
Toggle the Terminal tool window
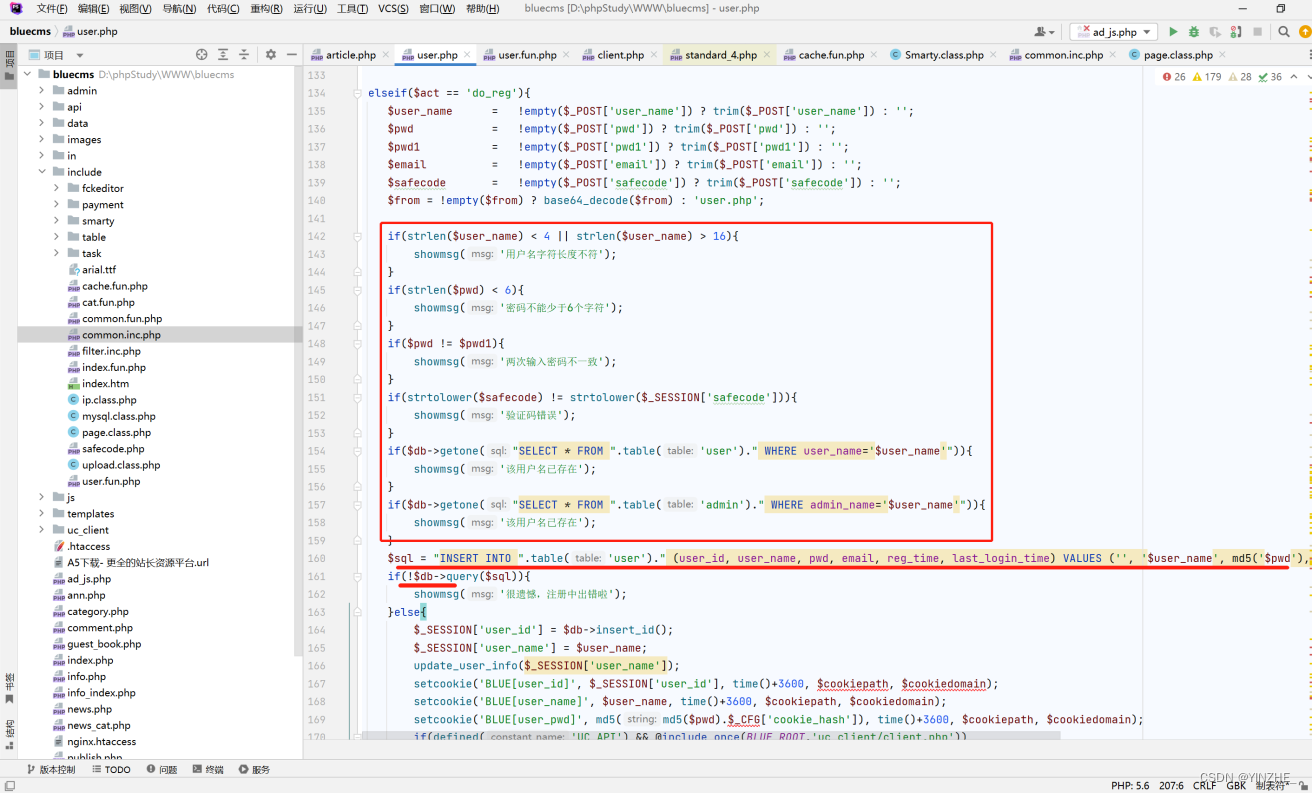(x=207, y=770)
